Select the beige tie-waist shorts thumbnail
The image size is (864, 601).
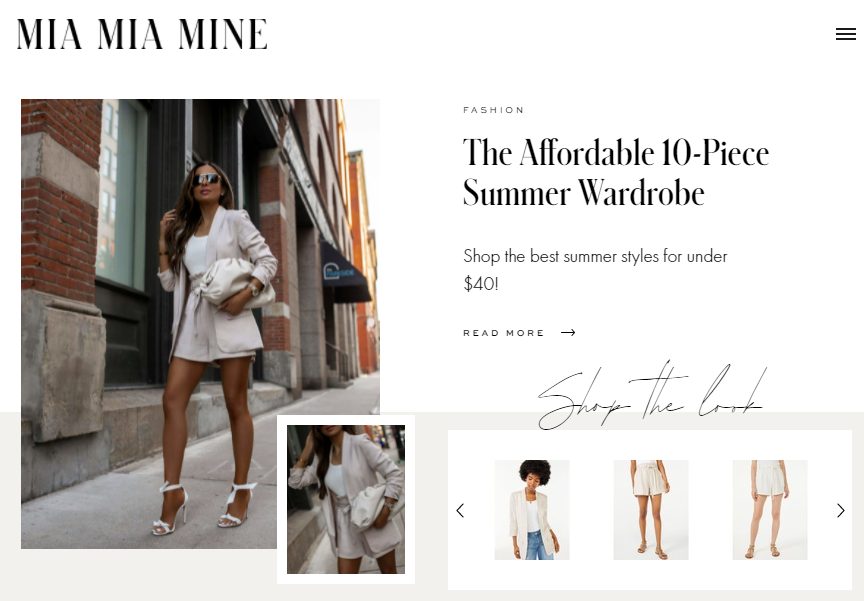coord(651,510)
